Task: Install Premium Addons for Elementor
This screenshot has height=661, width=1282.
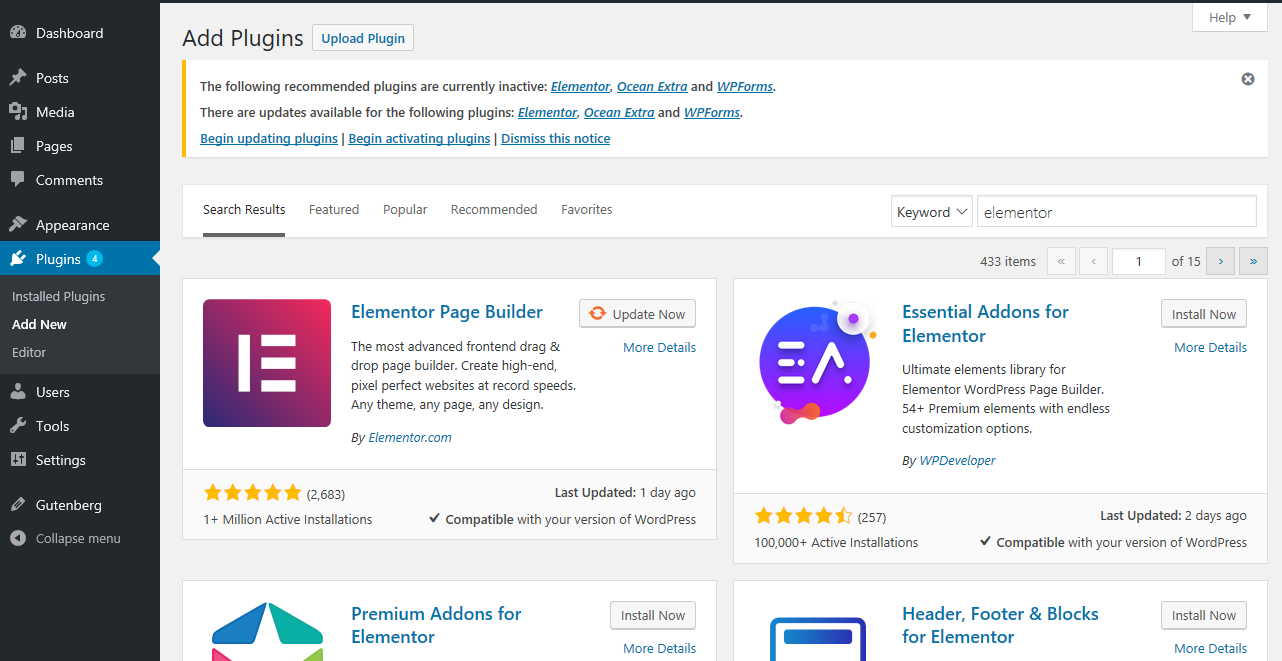Action: 653,615
